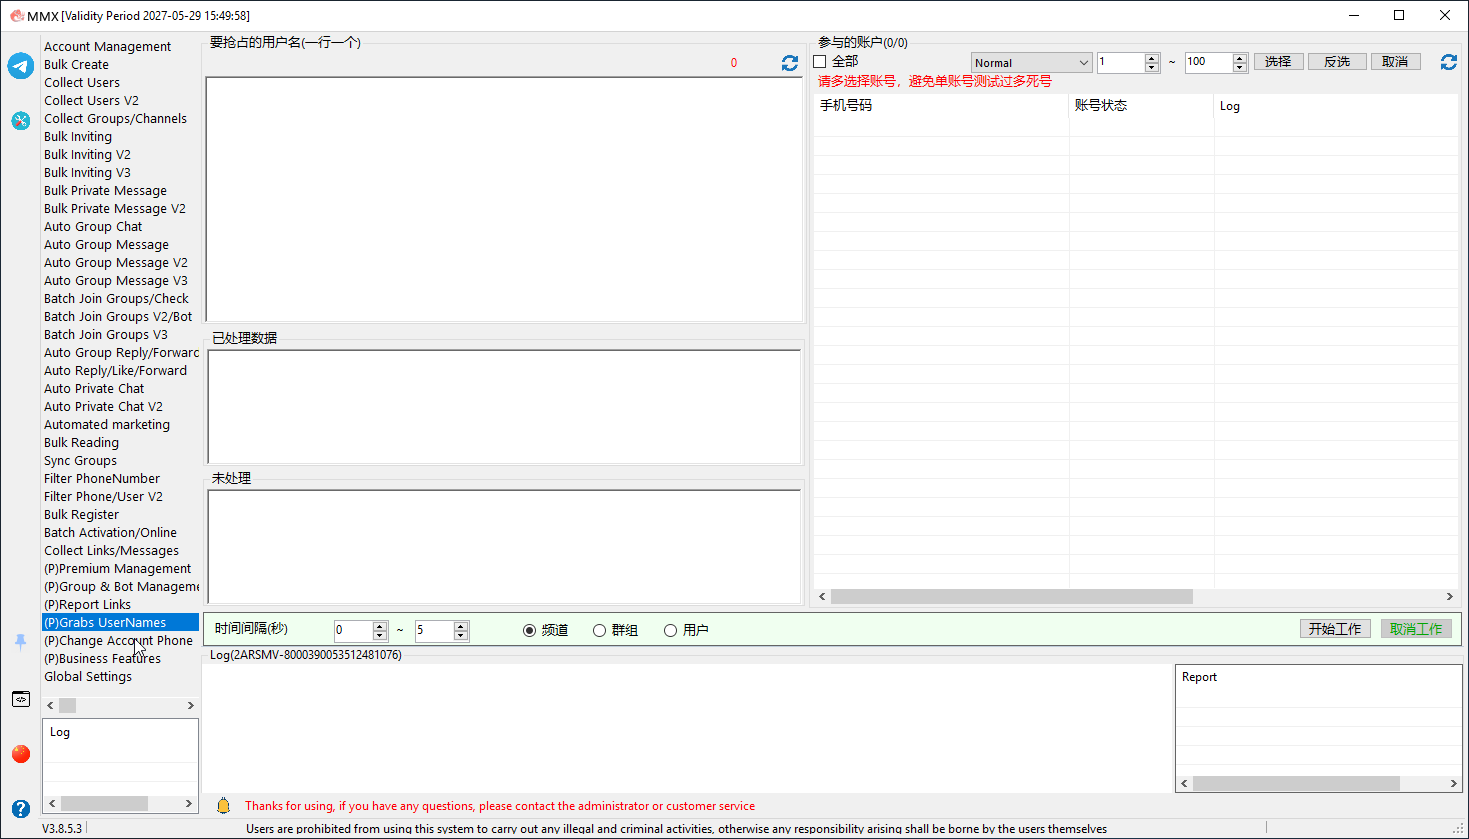Select Auto Private Chat V2 entry
Image resolution: width=1469 pixels, height=839 pixels.
point(103,407)
